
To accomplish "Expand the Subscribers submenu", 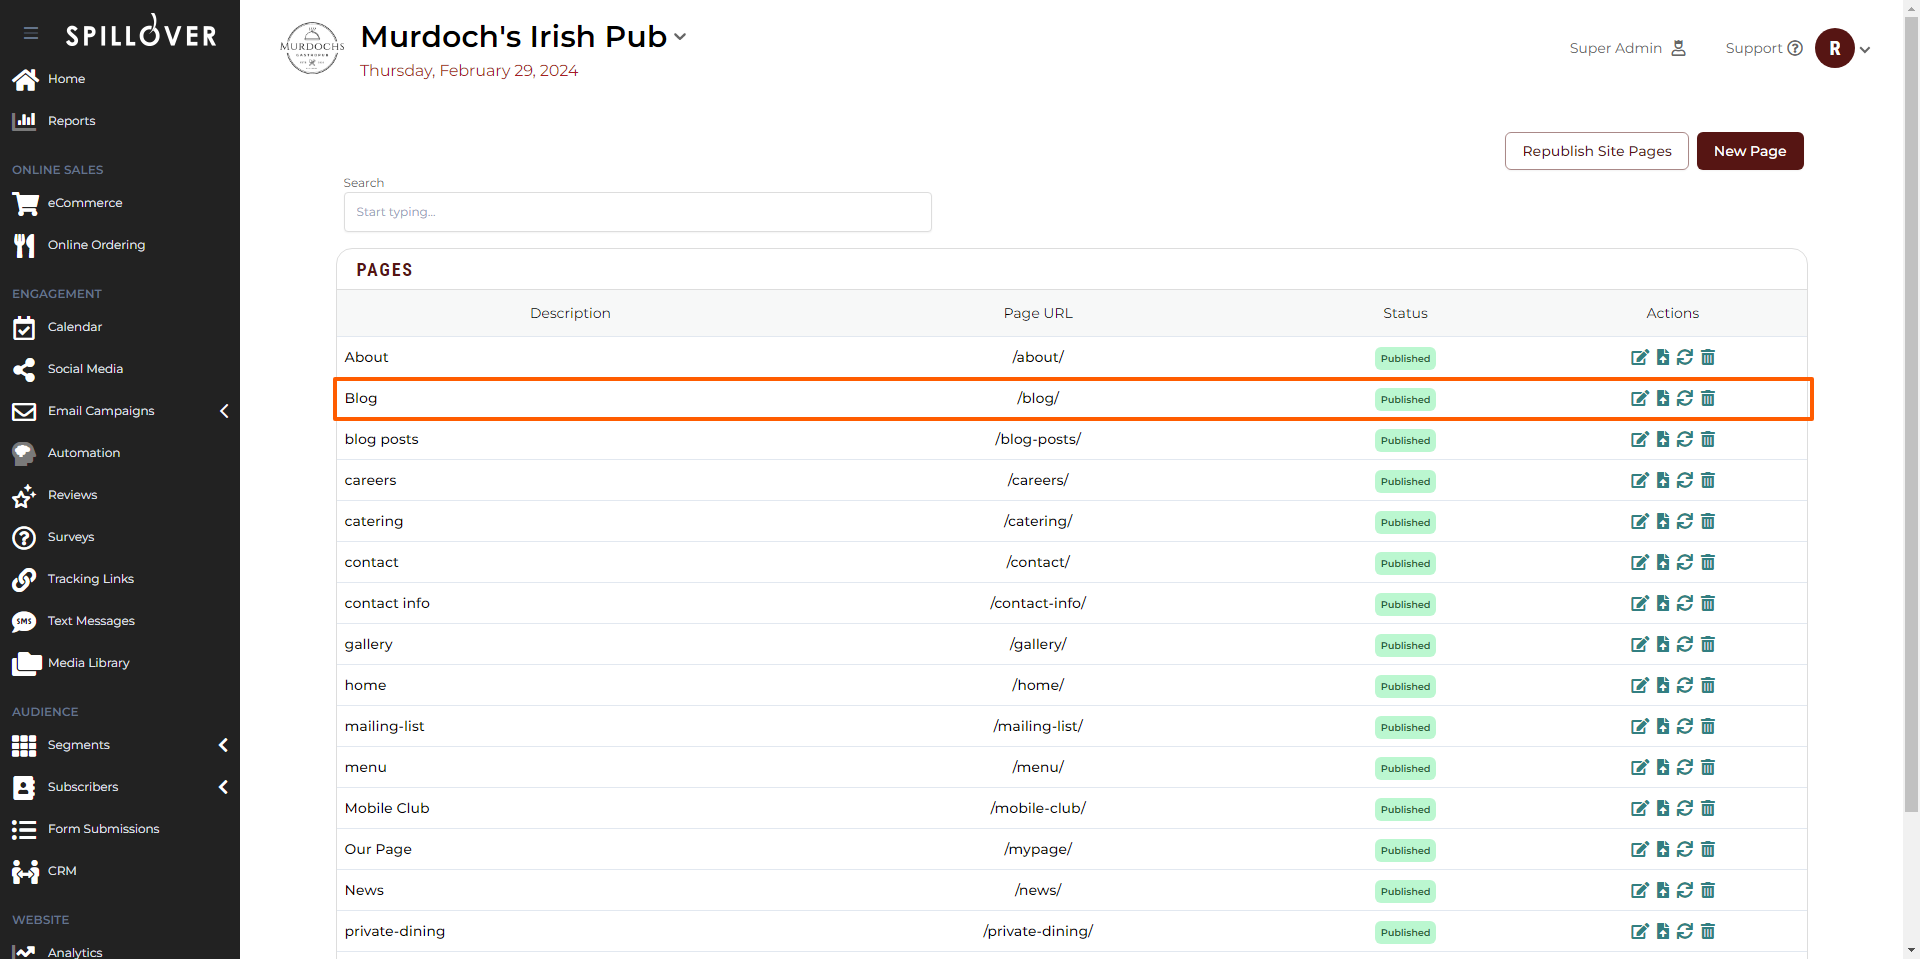I will point(224,787).
